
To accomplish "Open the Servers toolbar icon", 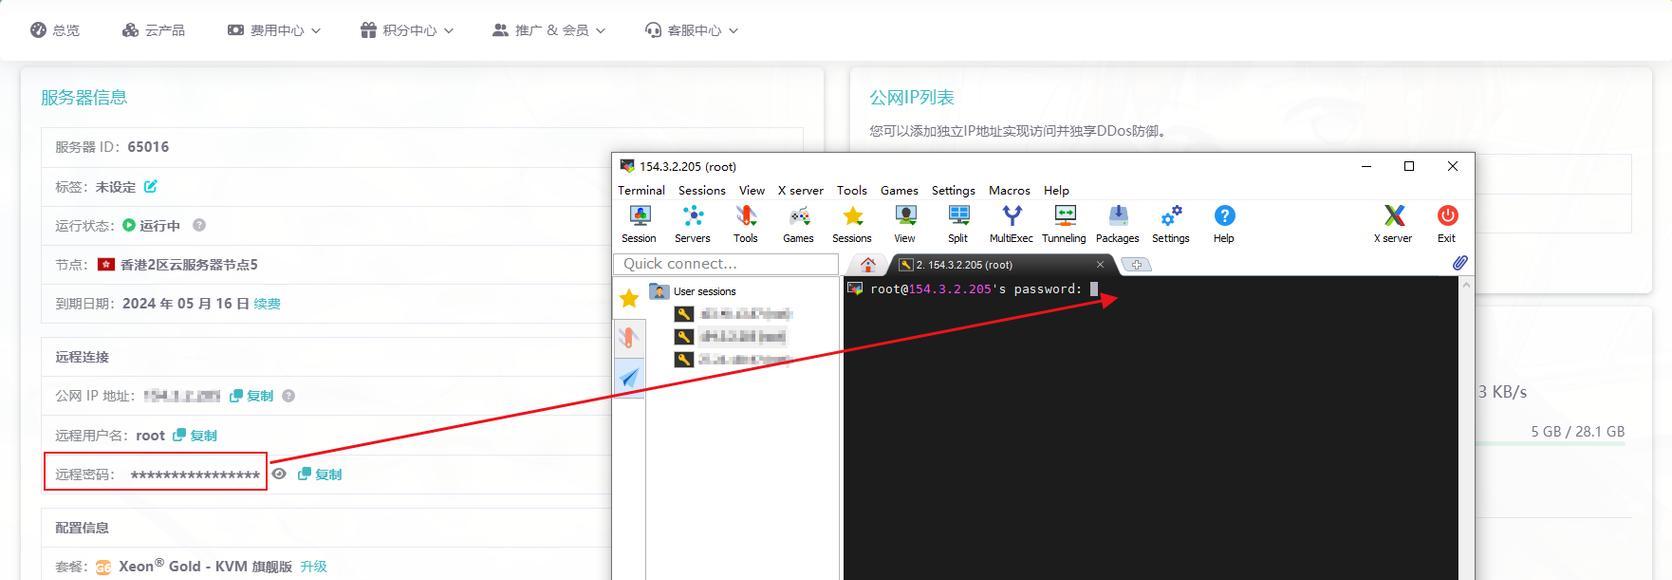I will click(692, 224).
